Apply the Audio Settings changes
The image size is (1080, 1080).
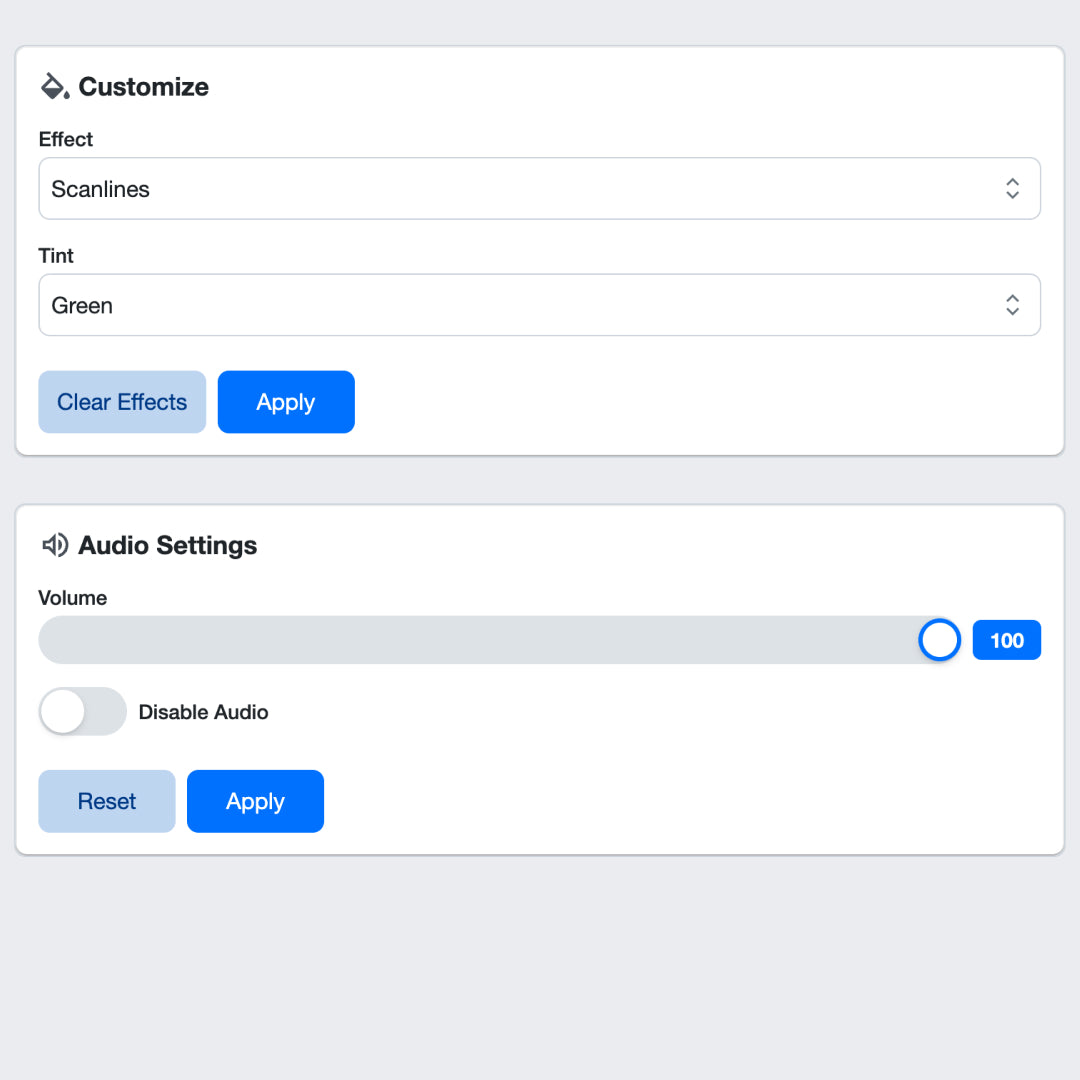point(255,801)
